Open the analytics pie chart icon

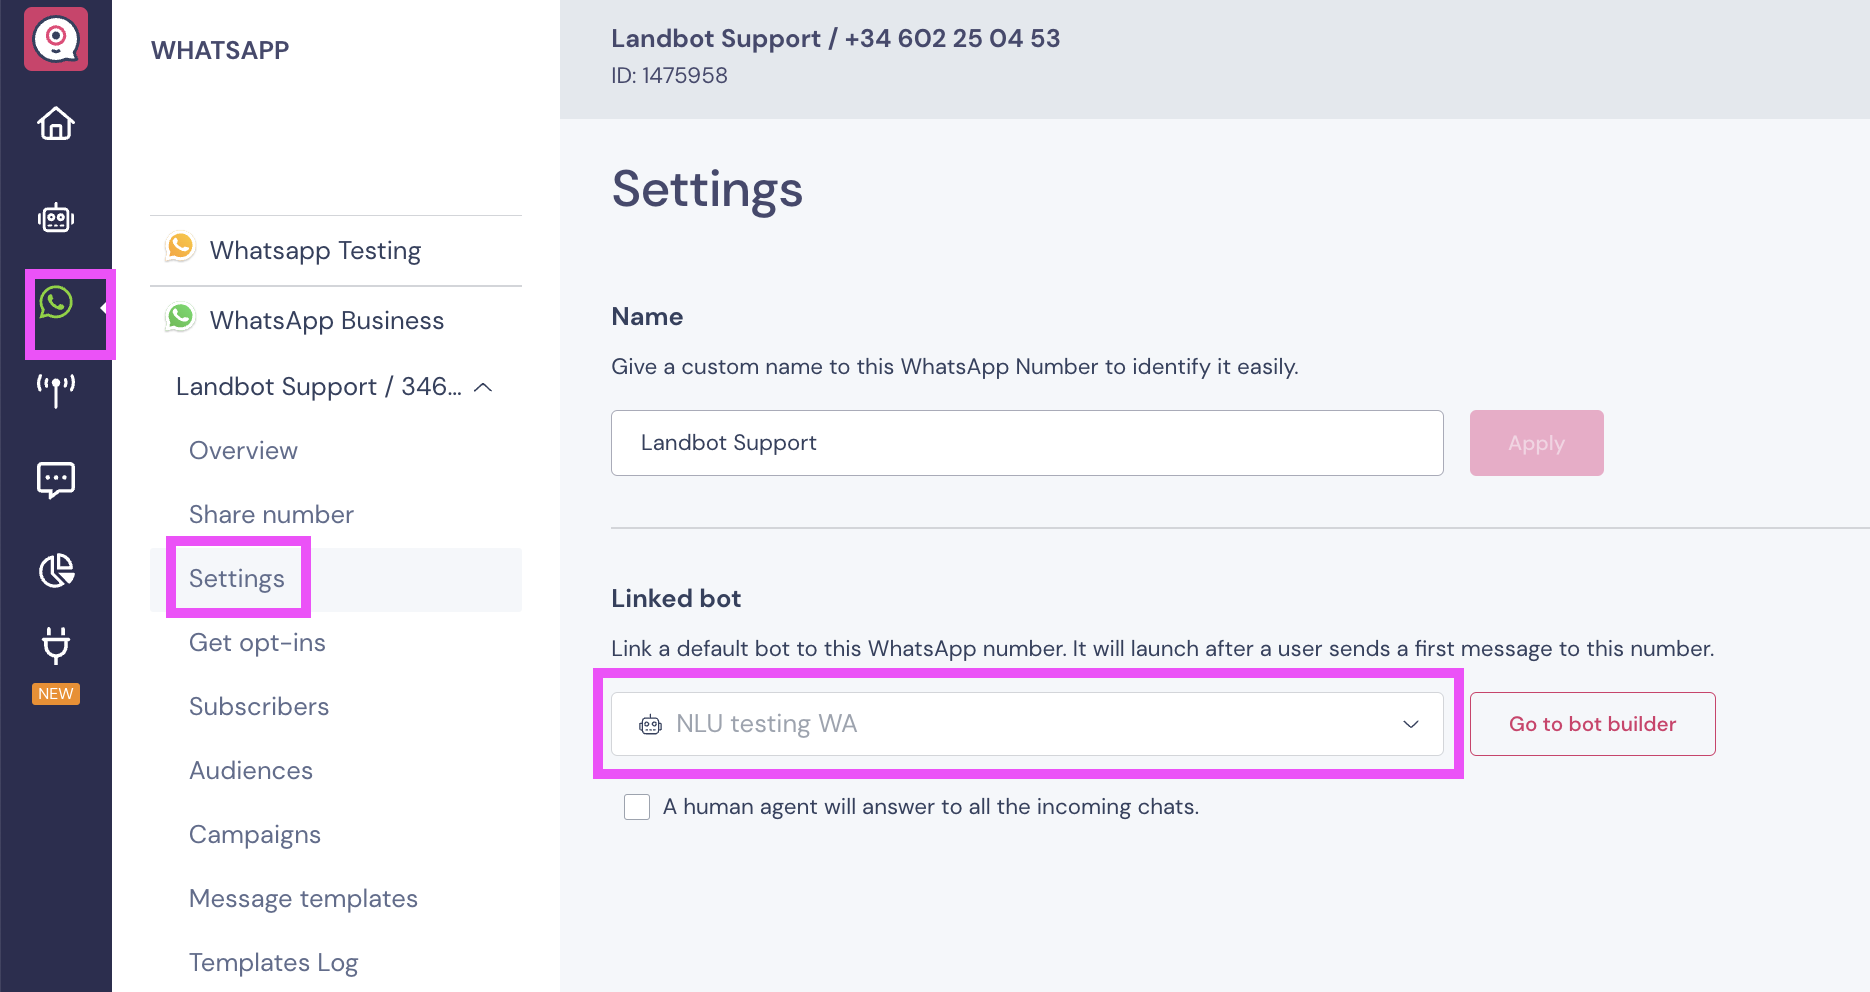(x=56, y=571)
